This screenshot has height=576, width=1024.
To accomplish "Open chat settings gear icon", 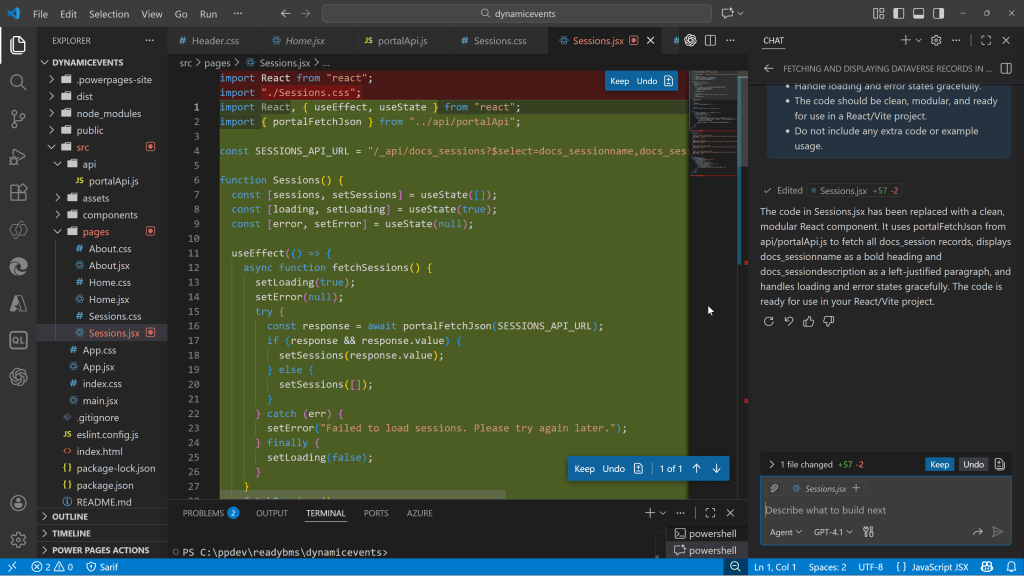I will click(x=936, y=40).
